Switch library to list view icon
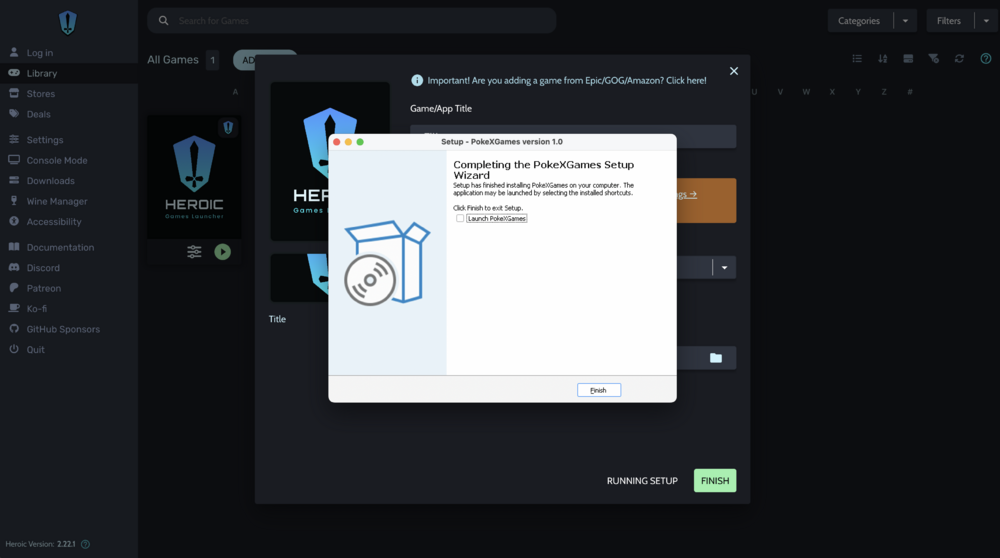1000x558 pixels. (x=857, y=59)
